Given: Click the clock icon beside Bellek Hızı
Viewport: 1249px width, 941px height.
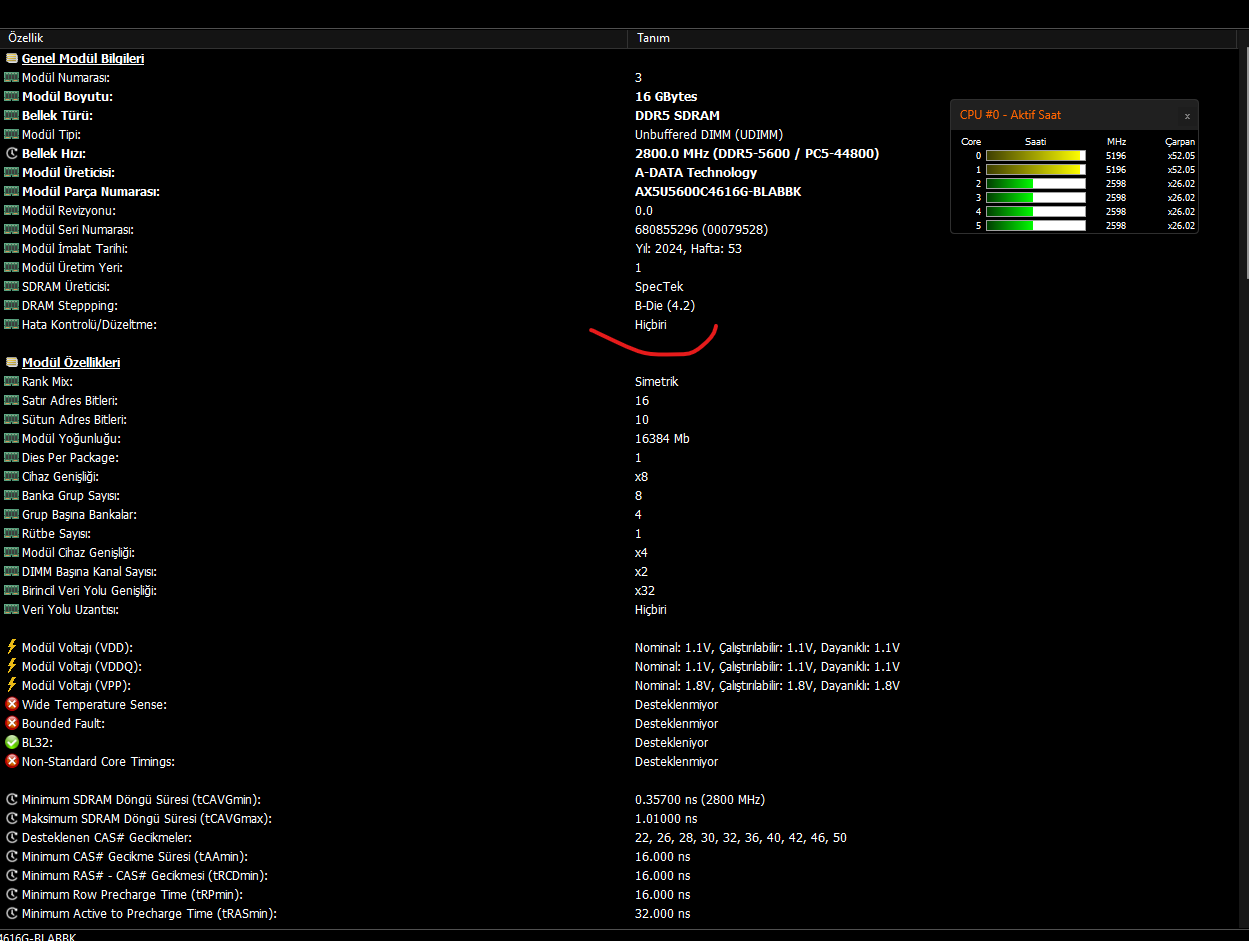Looking at the screenshot, I should click(x=12, y=153).
